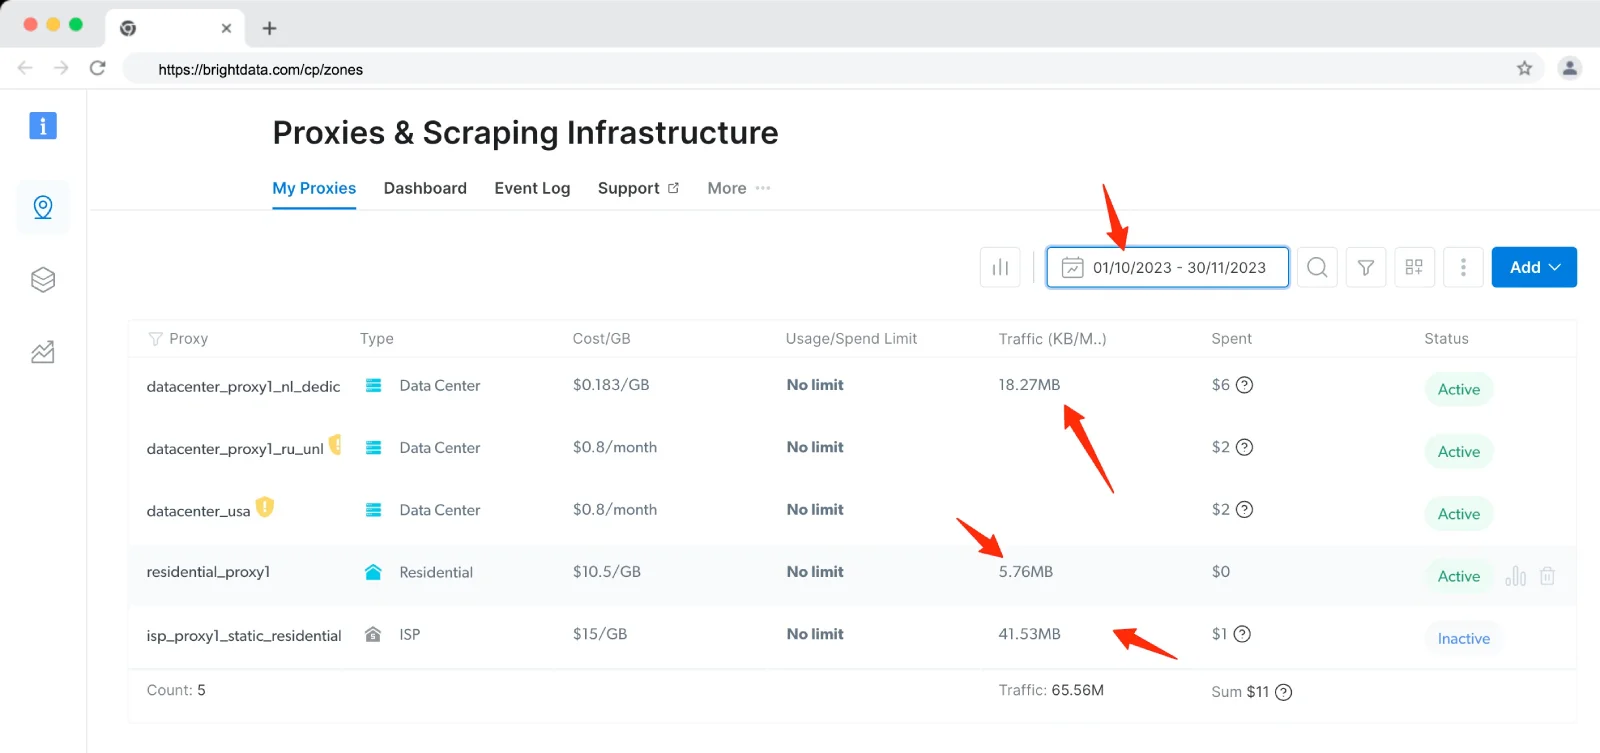Show info for $6 spent amount

coord(1244,385)
